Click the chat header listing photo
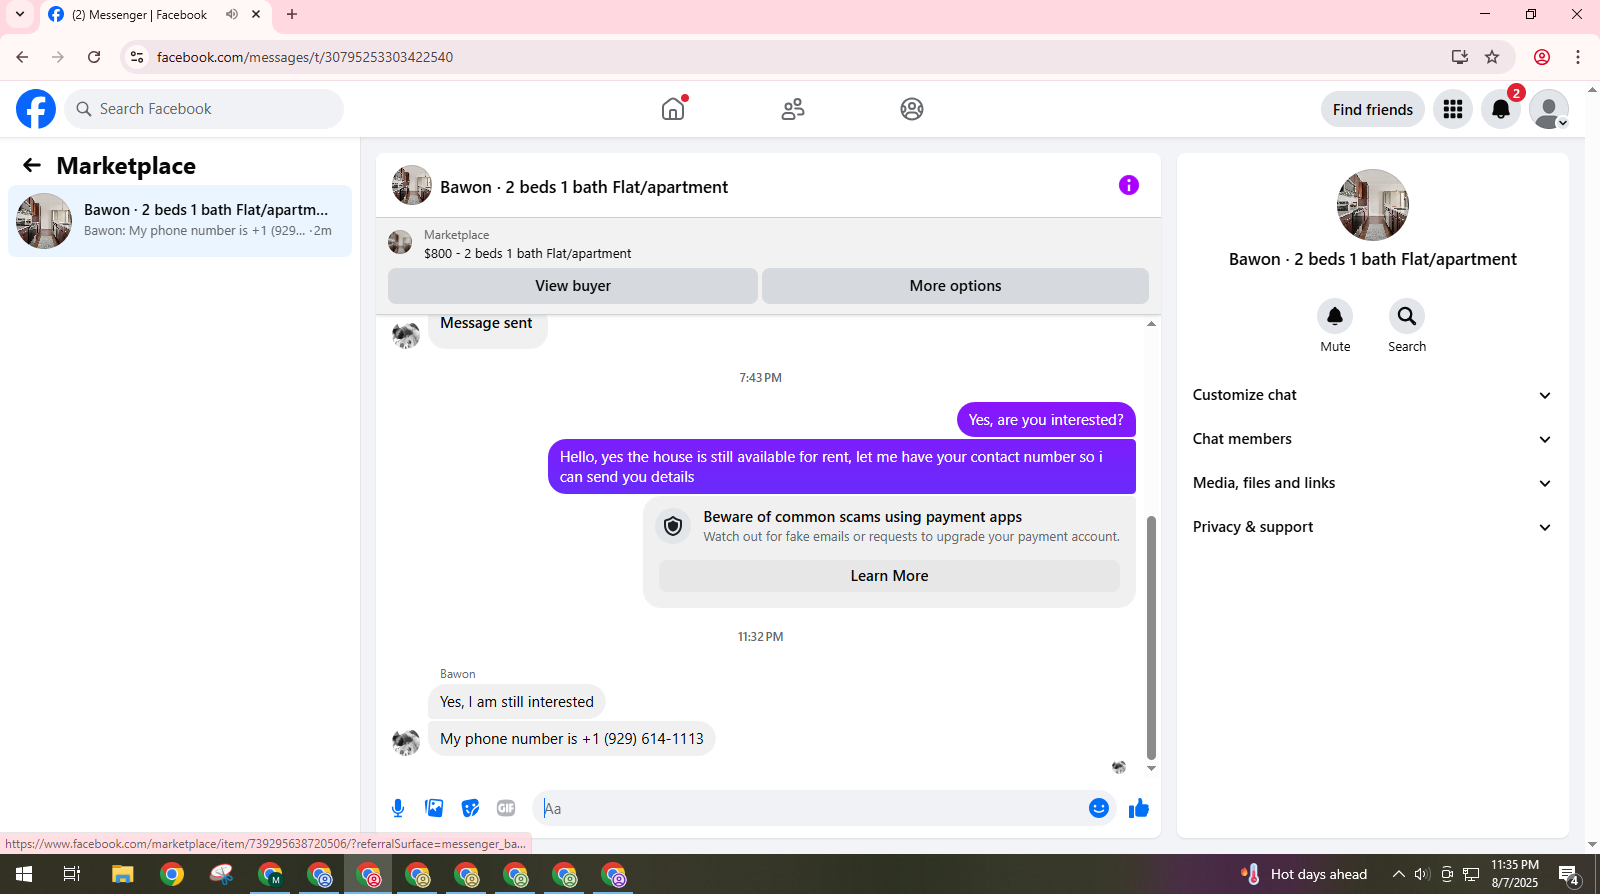The height and width of the screenshot is (894, 1600). 412,185
